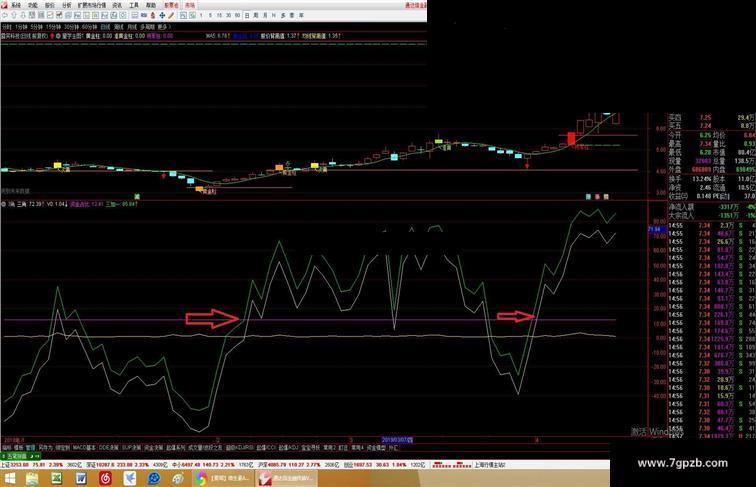Open the 报价 menu
This screenshot has width=756, height=487.
[x=49, y=5]
